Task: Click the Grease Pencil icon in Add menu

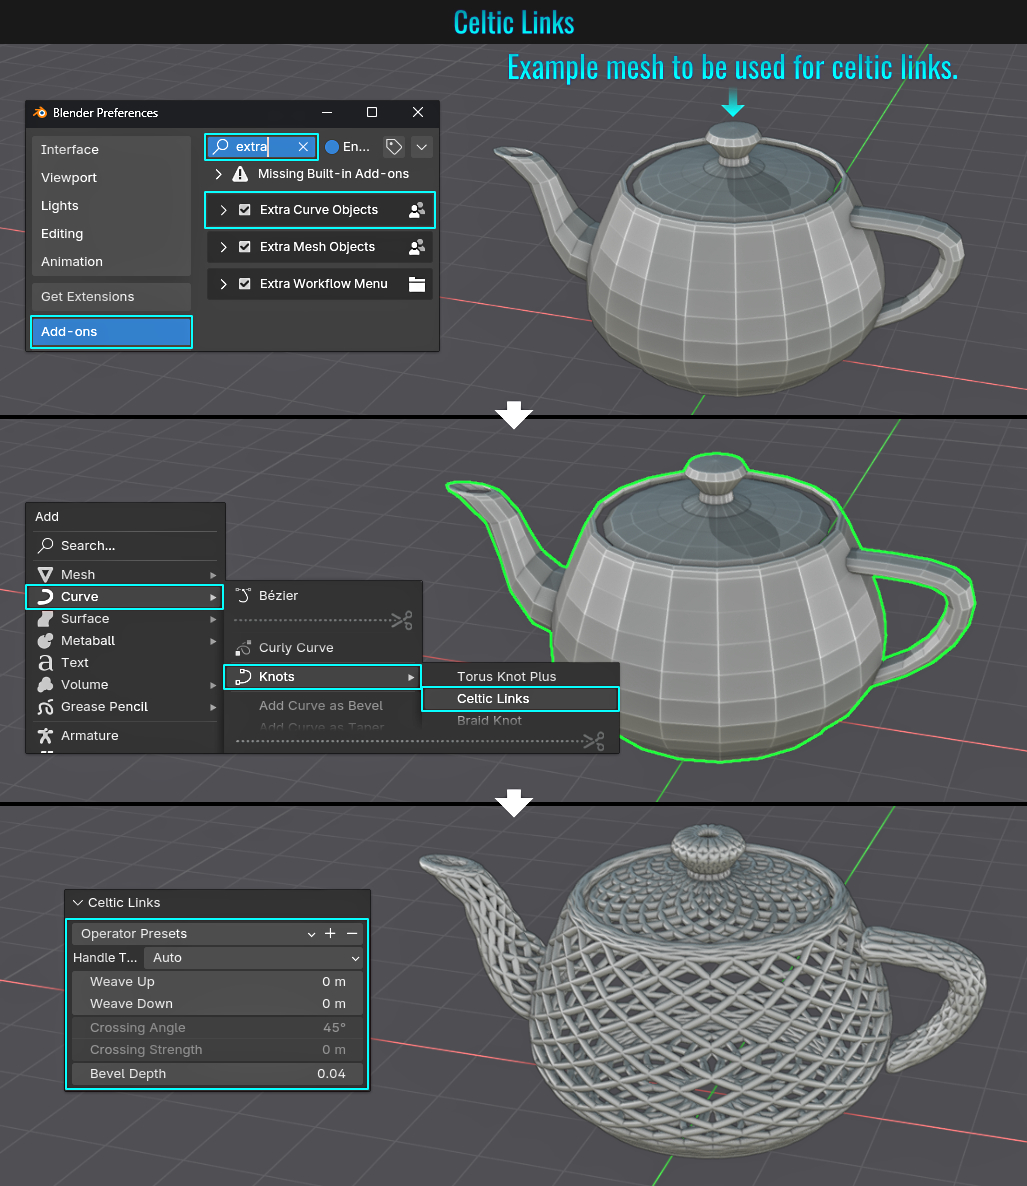Action: (45, 706)
